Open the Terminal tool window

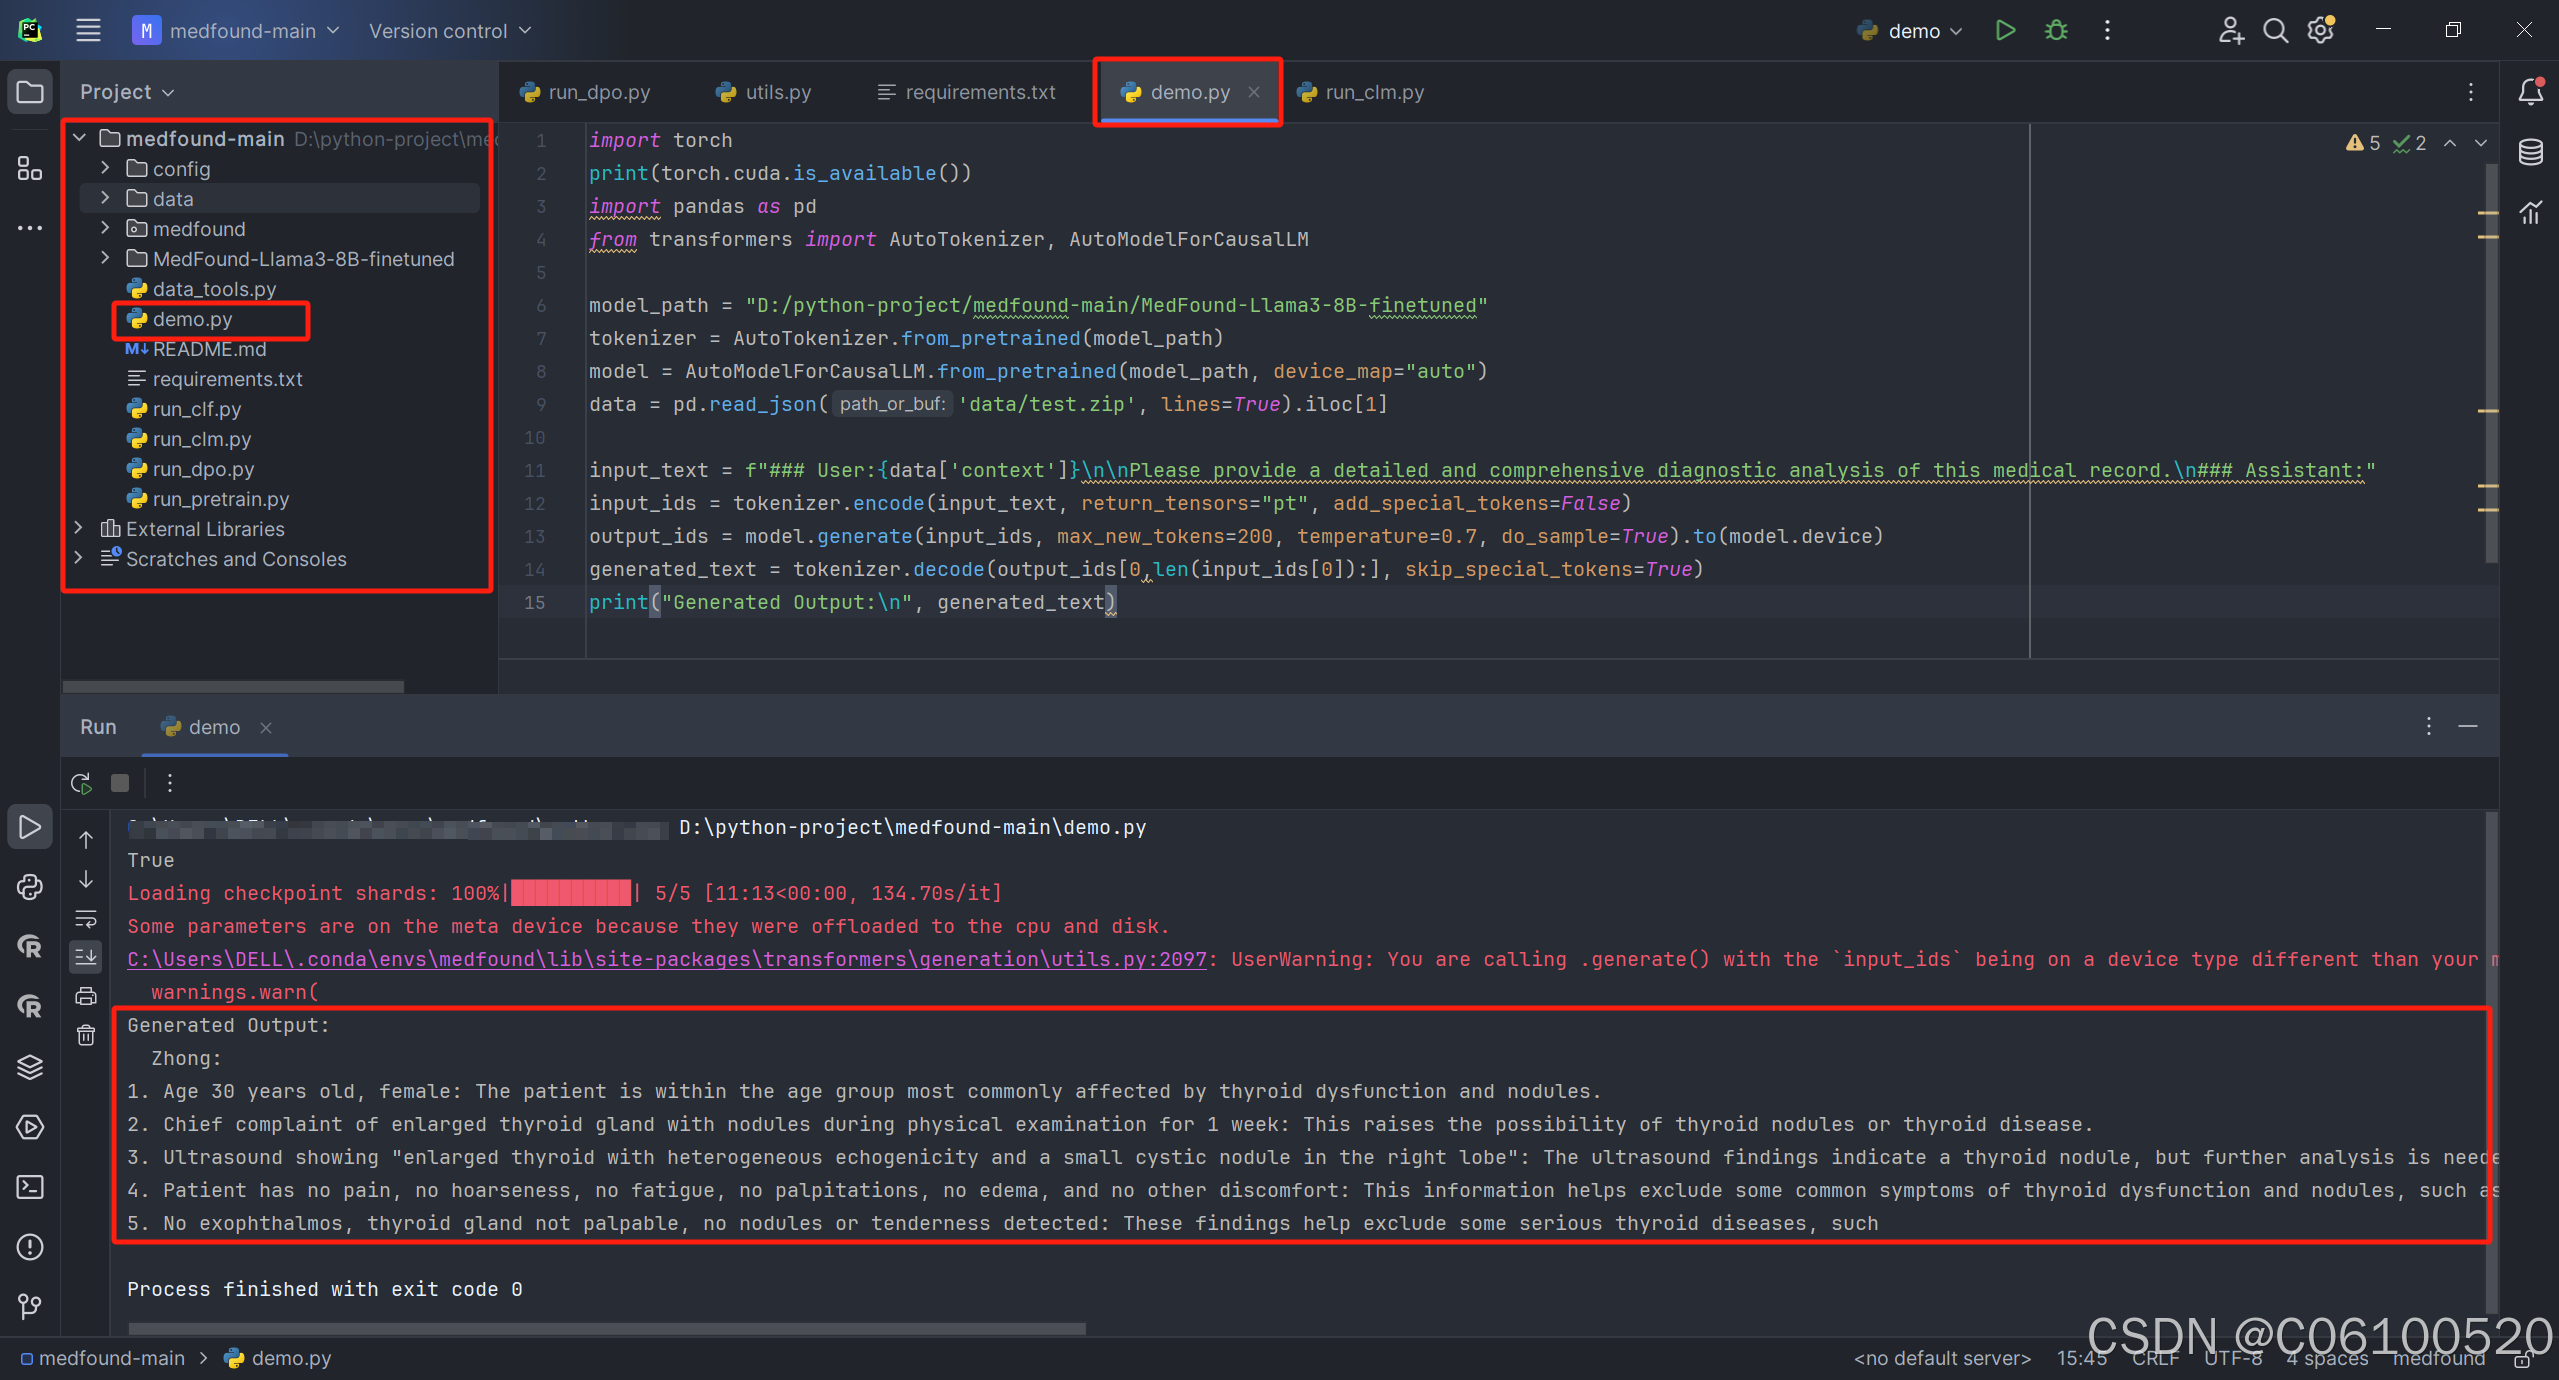tap(30, 1187)
